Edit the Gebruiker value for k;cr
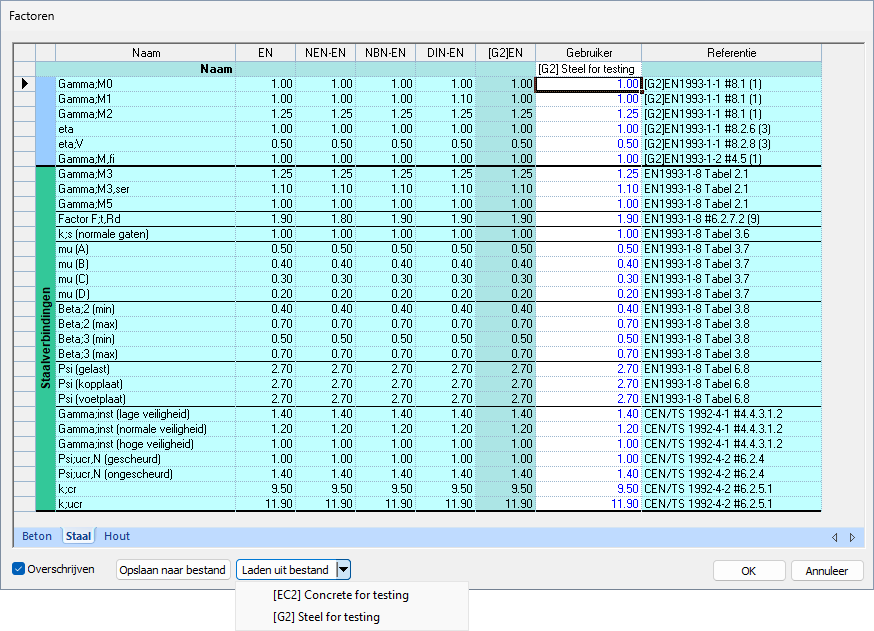 589,489
